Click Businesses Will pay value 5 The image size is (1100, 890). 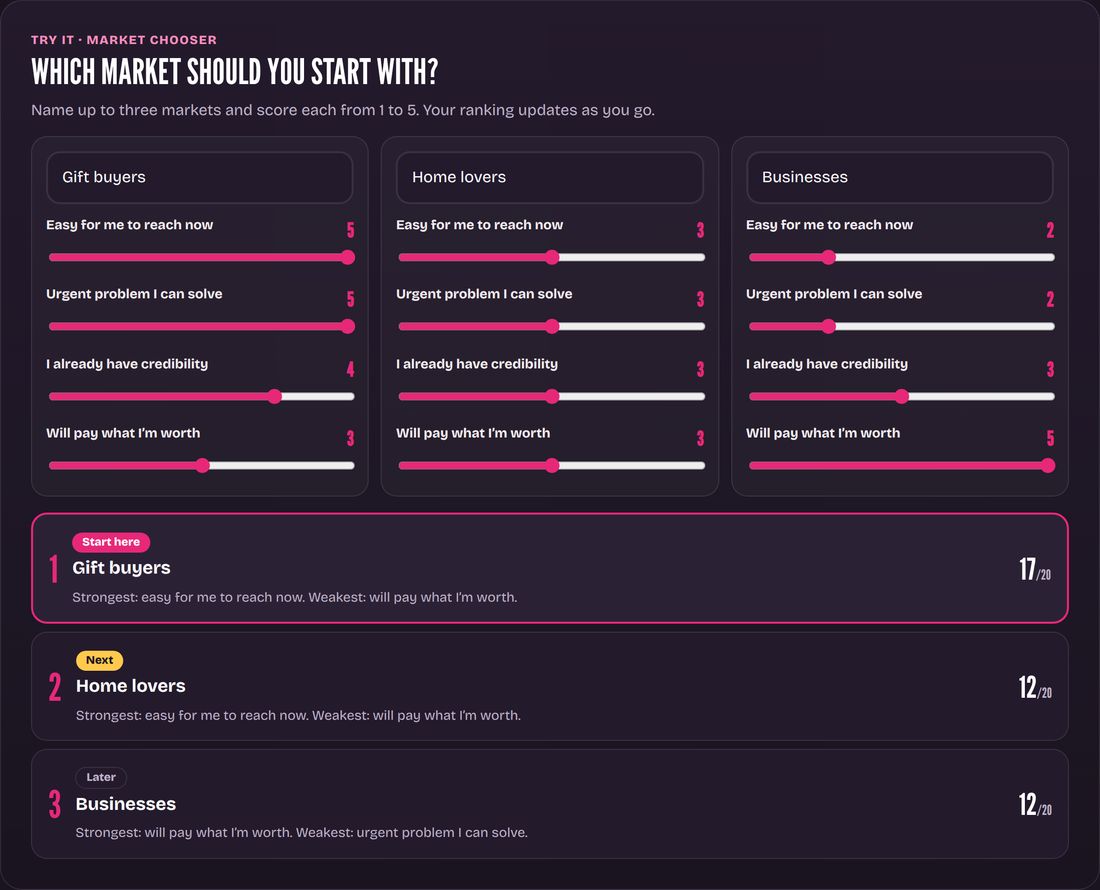1050,438
